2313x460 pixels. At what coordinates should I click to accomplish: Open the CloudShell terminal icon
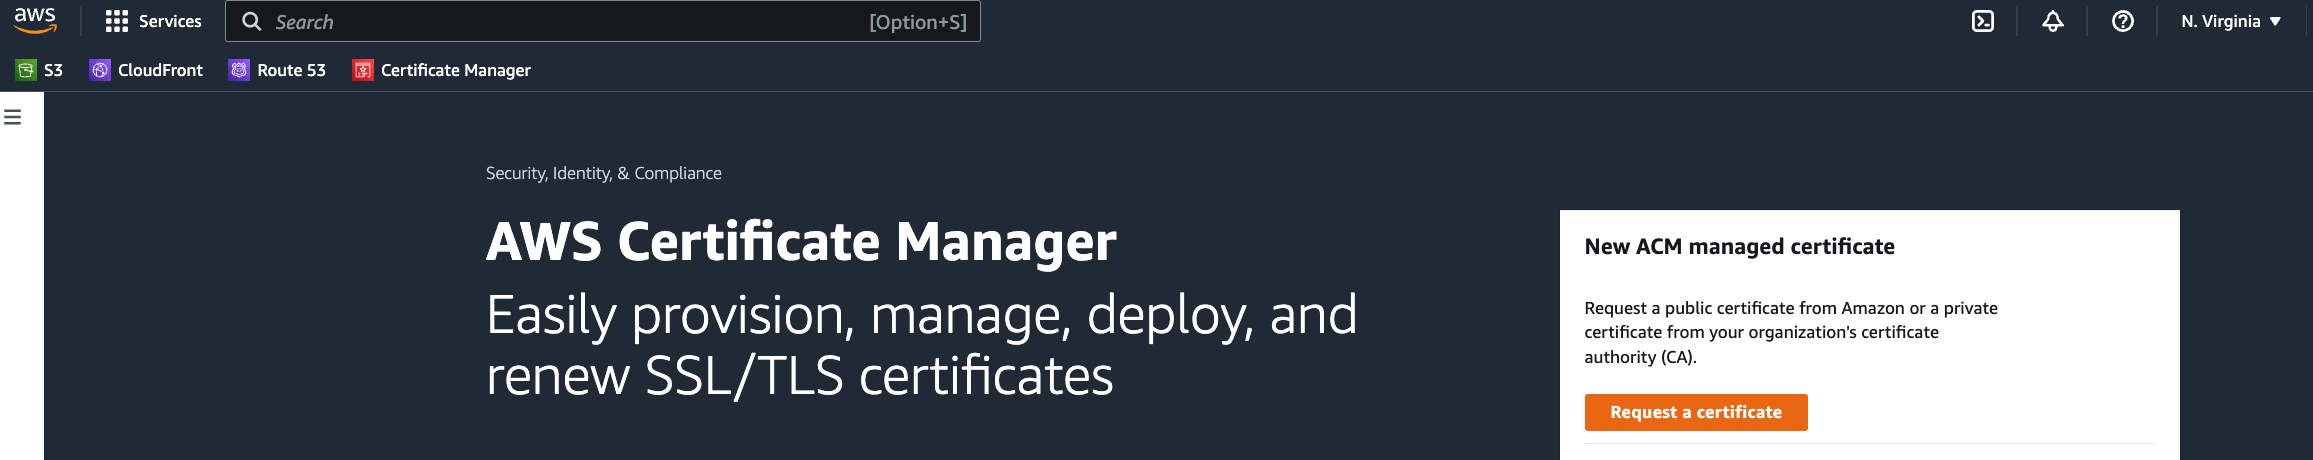1982,21
